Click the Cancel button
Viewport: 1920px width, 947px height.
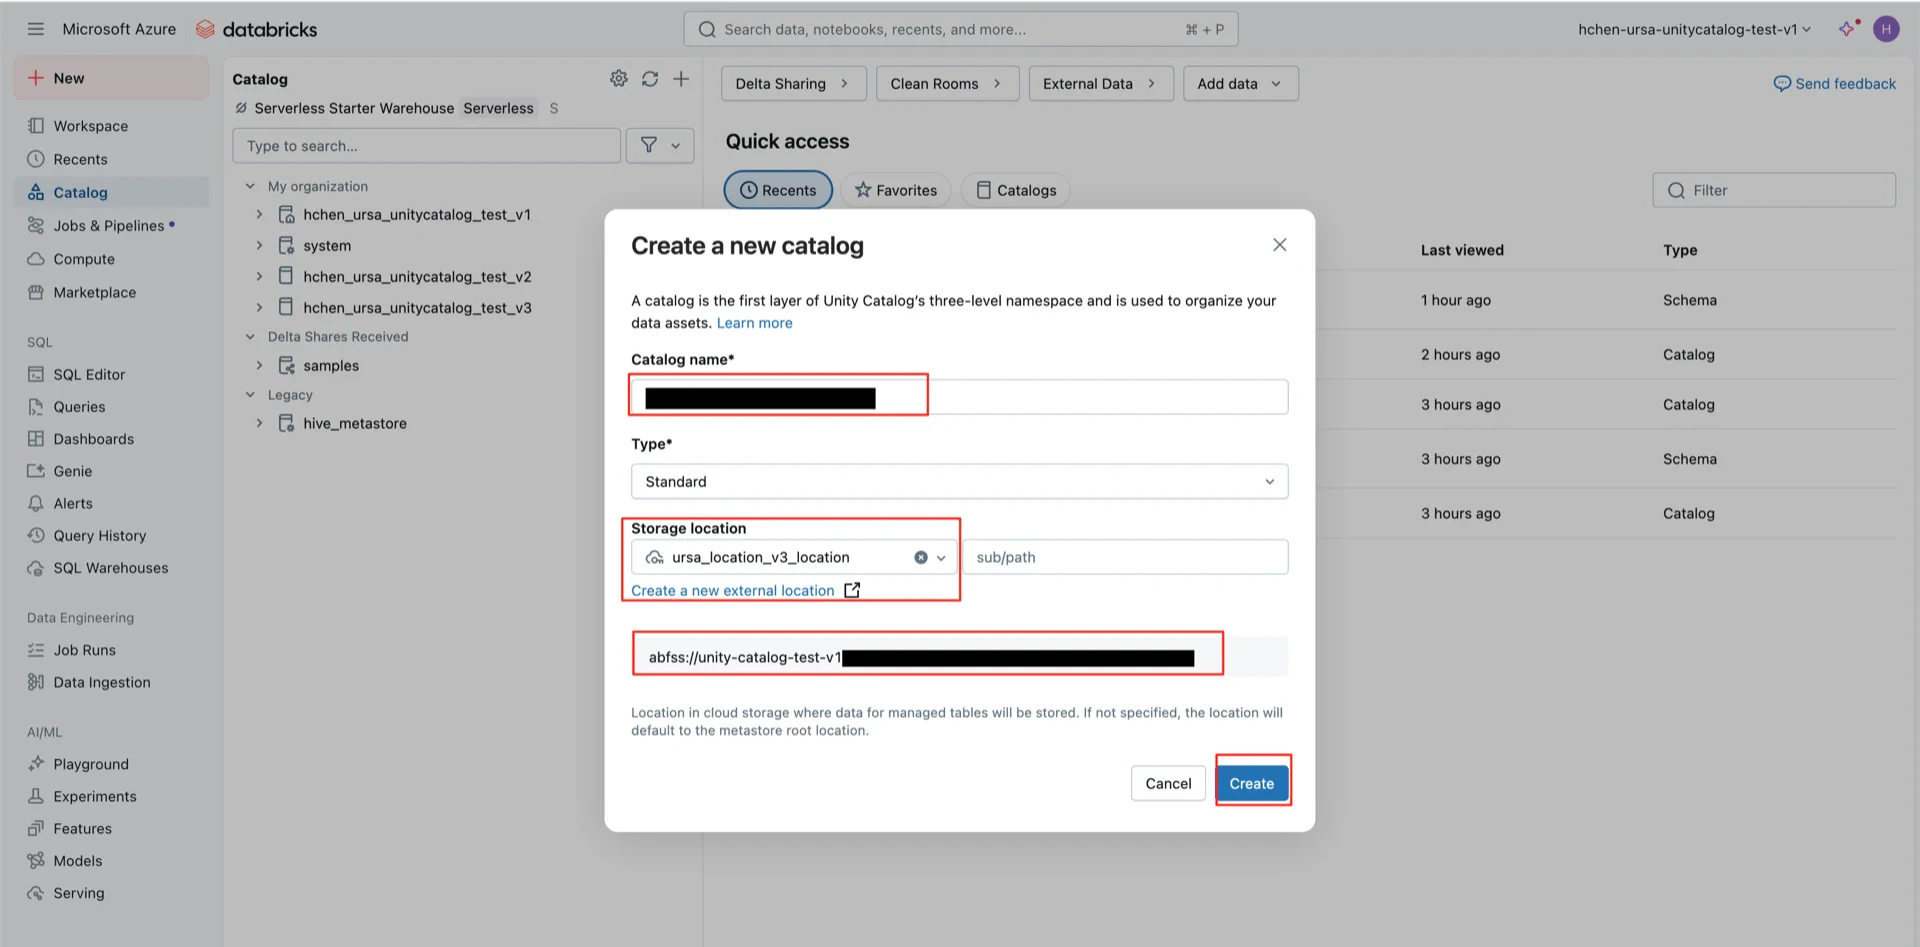point(1168,784)
